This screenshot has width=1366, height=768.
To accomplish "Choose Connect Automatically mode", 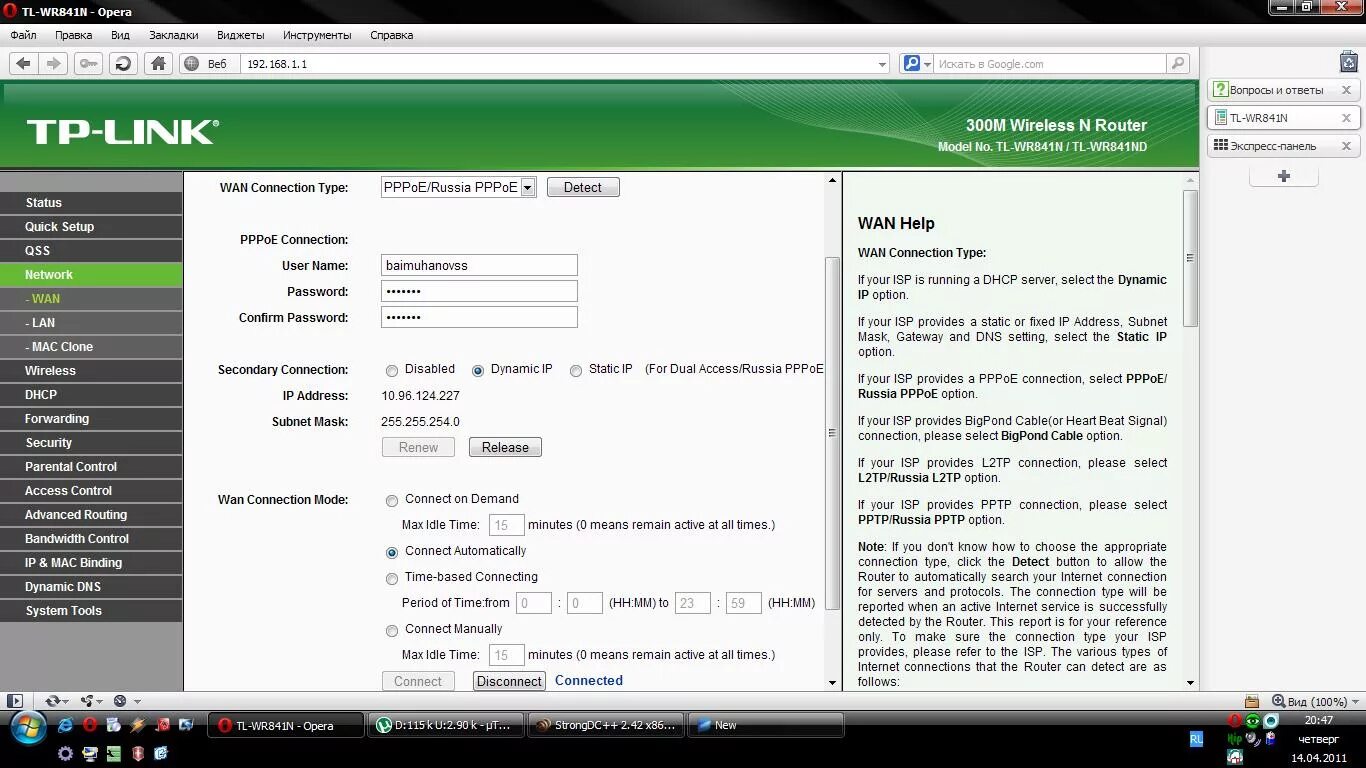I will click(x=392, y=552).
